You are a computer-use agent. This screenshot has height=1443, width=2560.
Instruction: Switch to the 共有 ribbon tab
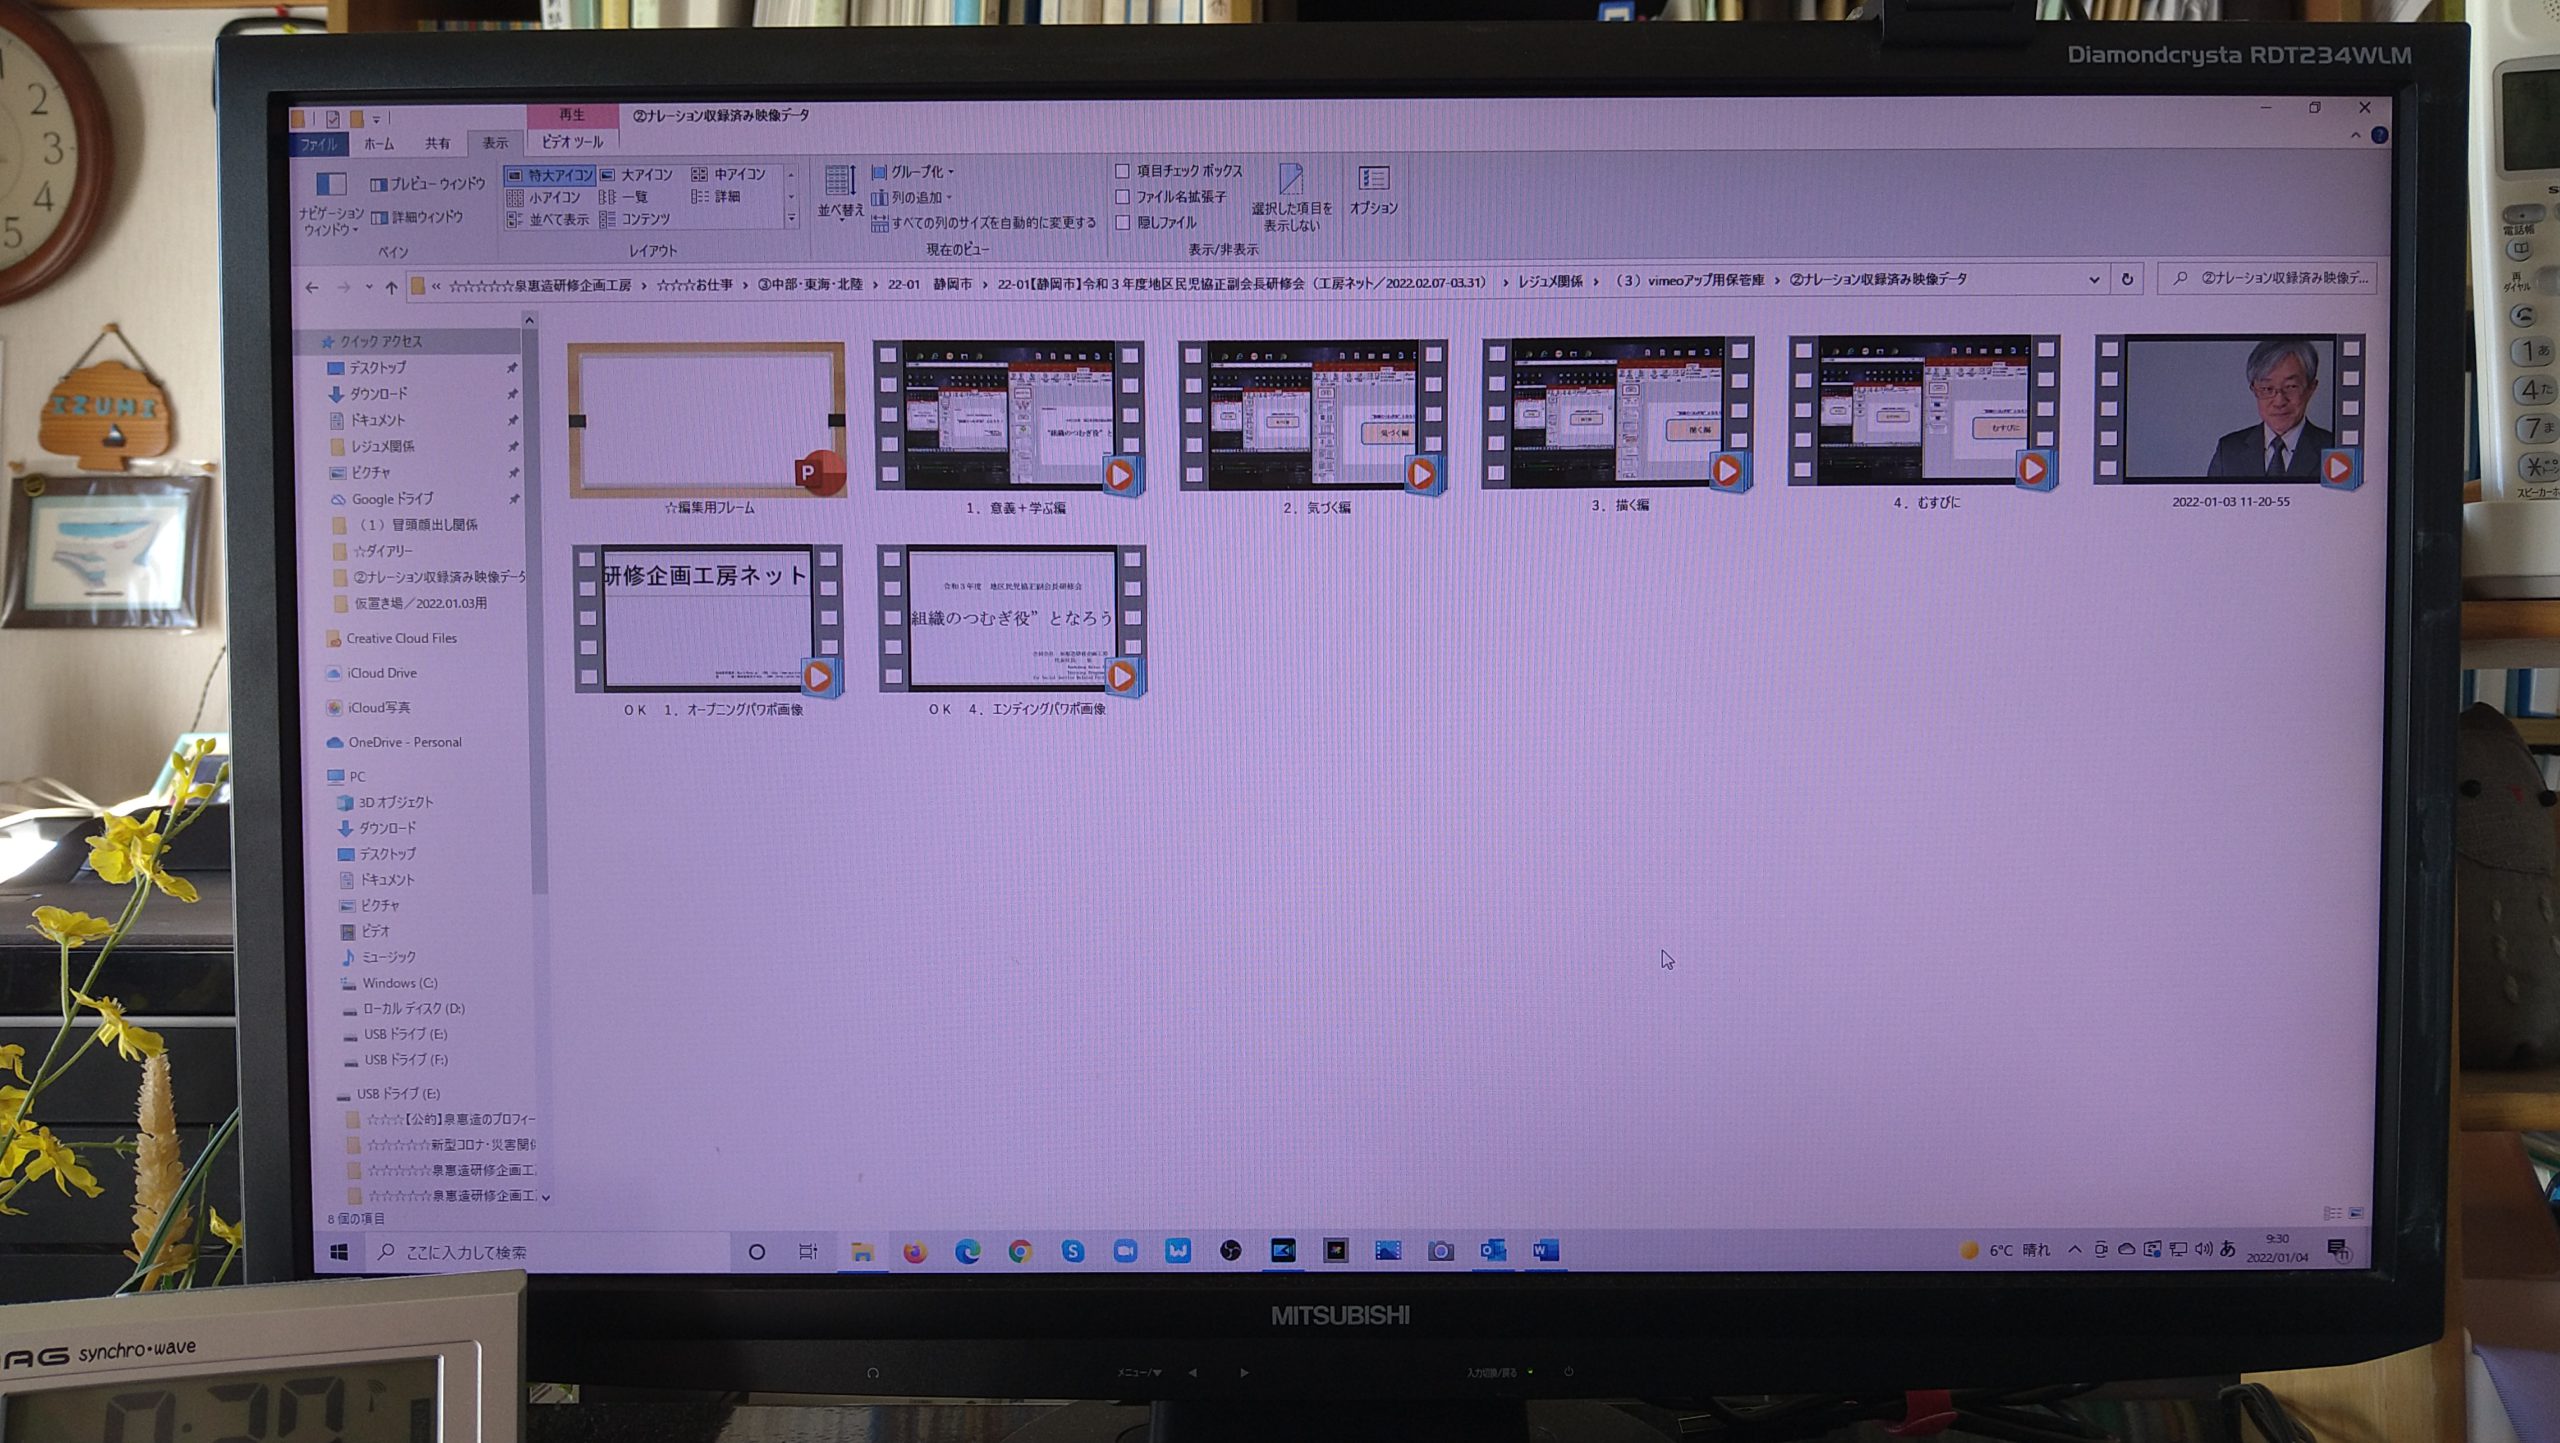tap(437, 143)
